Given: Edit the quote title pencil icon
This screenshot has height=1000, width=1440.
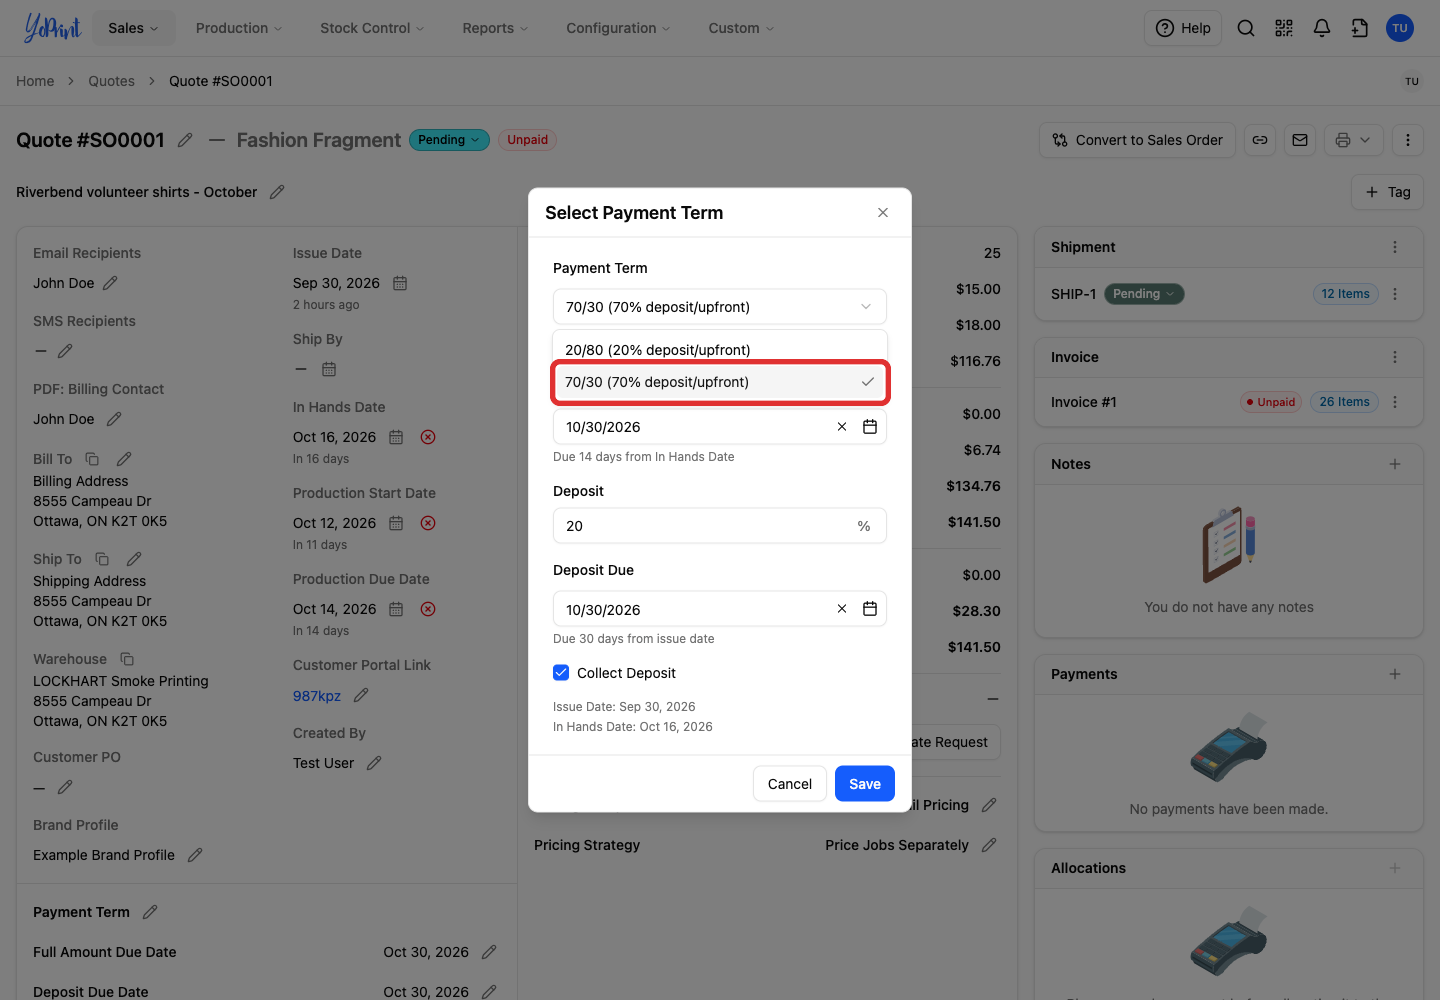Looking at the screenshot, I should pyautogui.click(x=185, y=140).
